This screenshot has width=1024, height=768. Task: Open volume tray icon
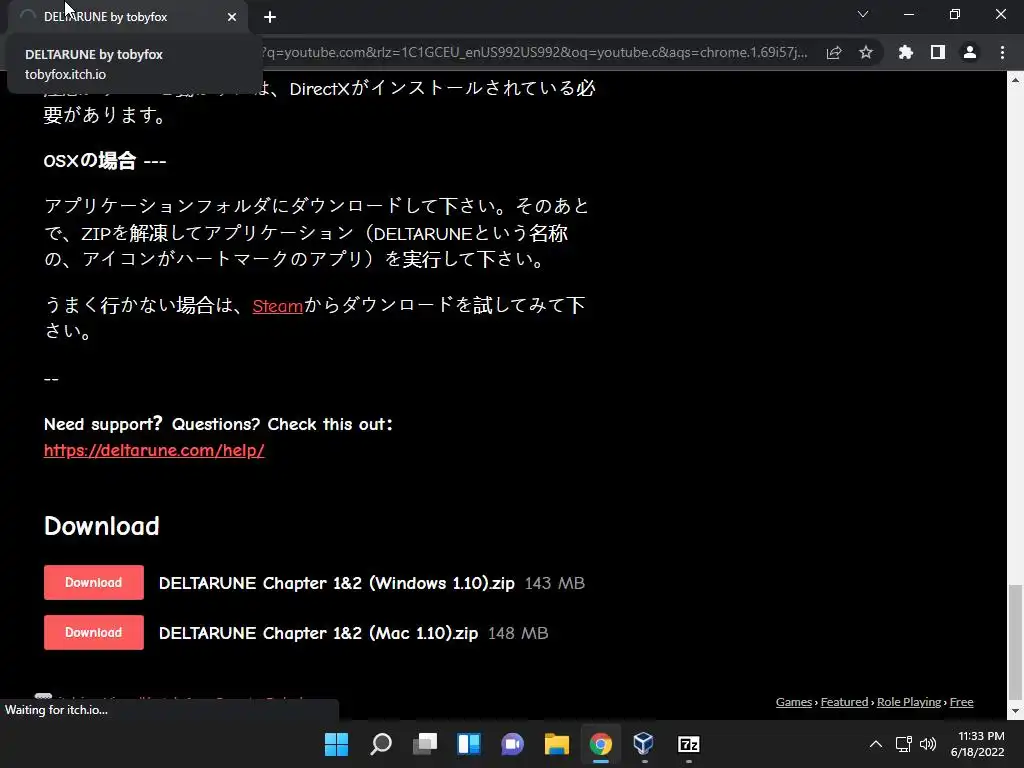tap(927, 744)
